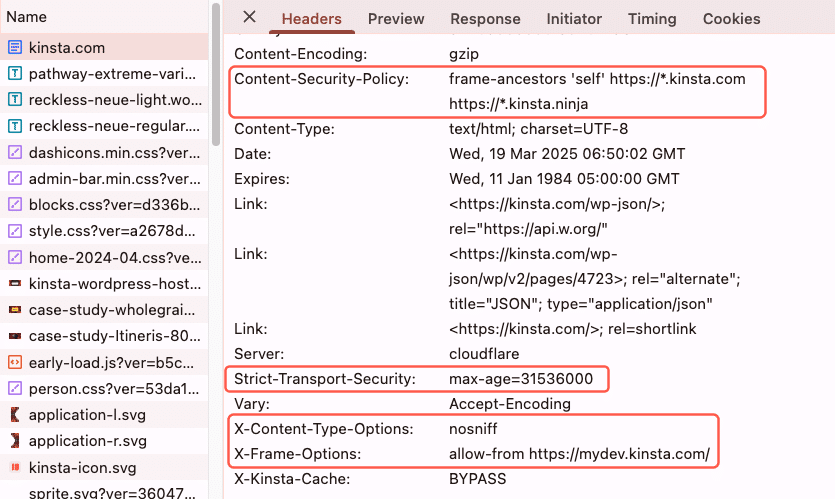Show the Timing tab
The image size is (835, 499).
click(652, 19)
